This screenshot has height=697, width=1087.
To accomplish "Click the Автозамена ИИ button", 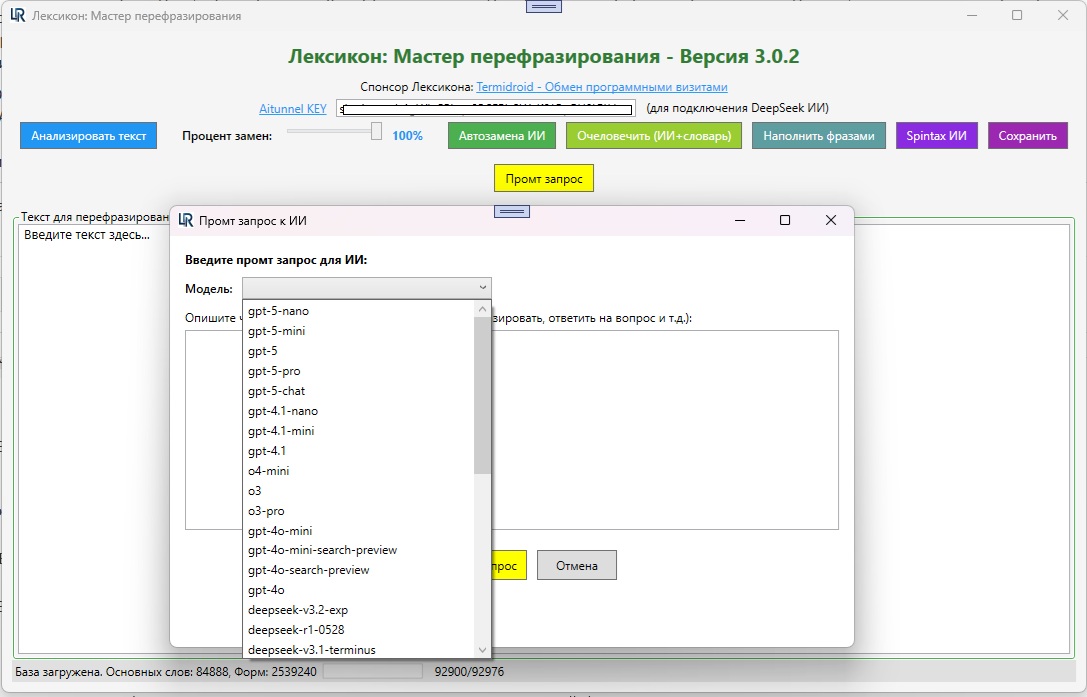I will tap(501, 136).
